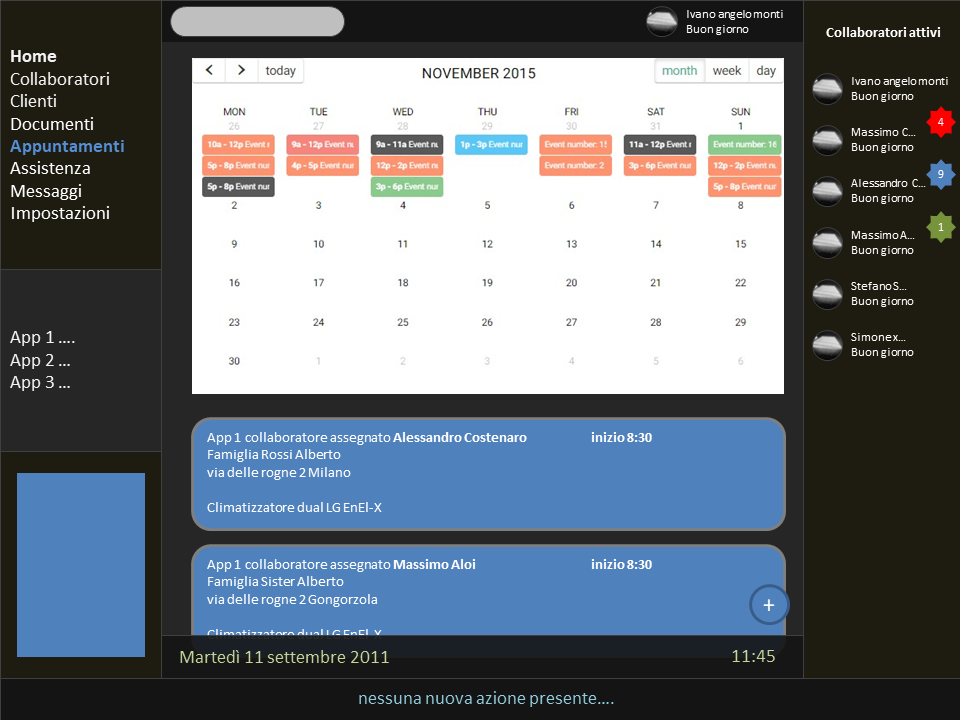Open App 3 shortcut in sidebar
This screenshot has width=960, height=720.
click(40, 382)
